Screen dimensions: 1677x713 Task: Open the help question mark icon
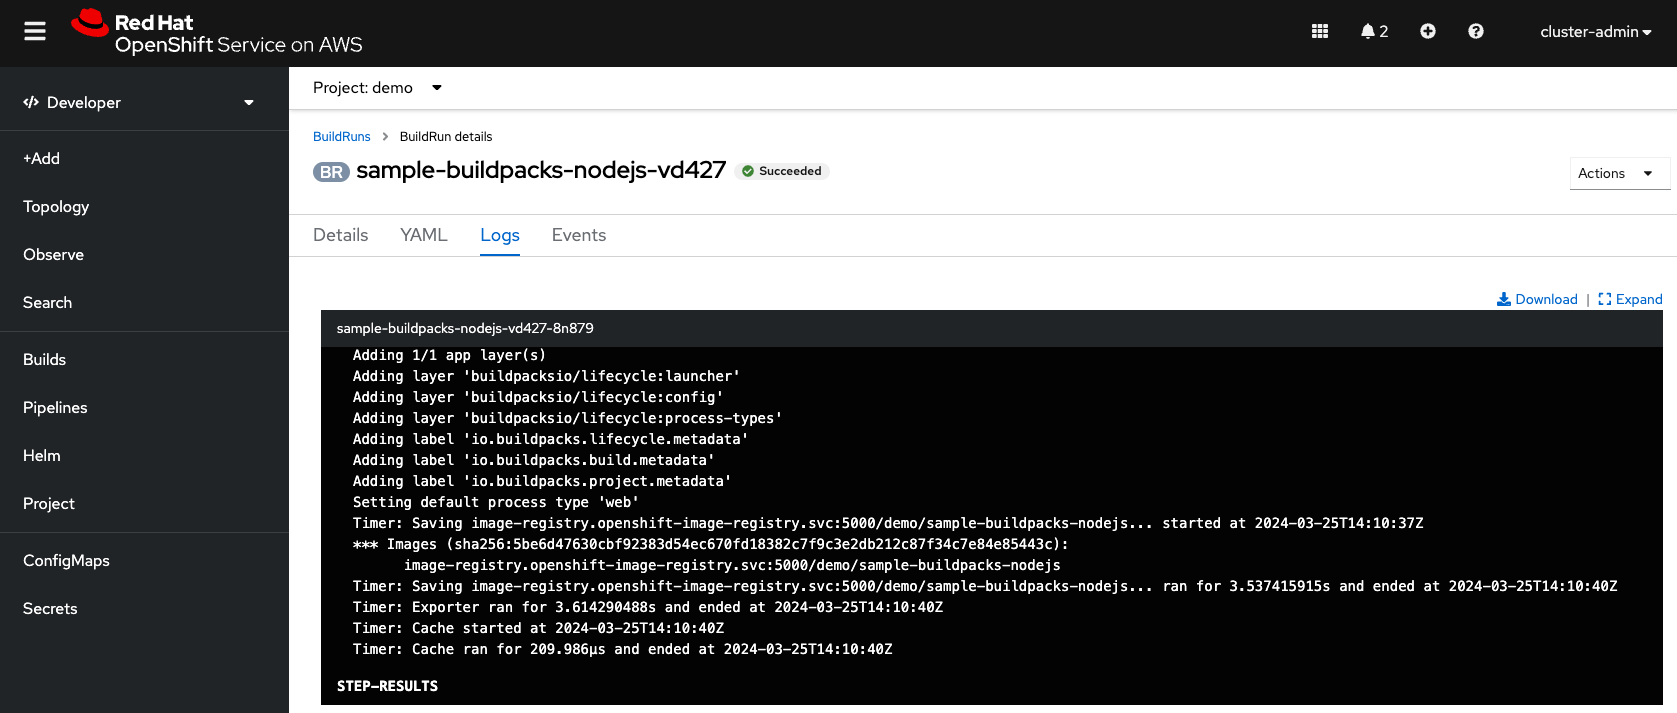[1476, 31]
